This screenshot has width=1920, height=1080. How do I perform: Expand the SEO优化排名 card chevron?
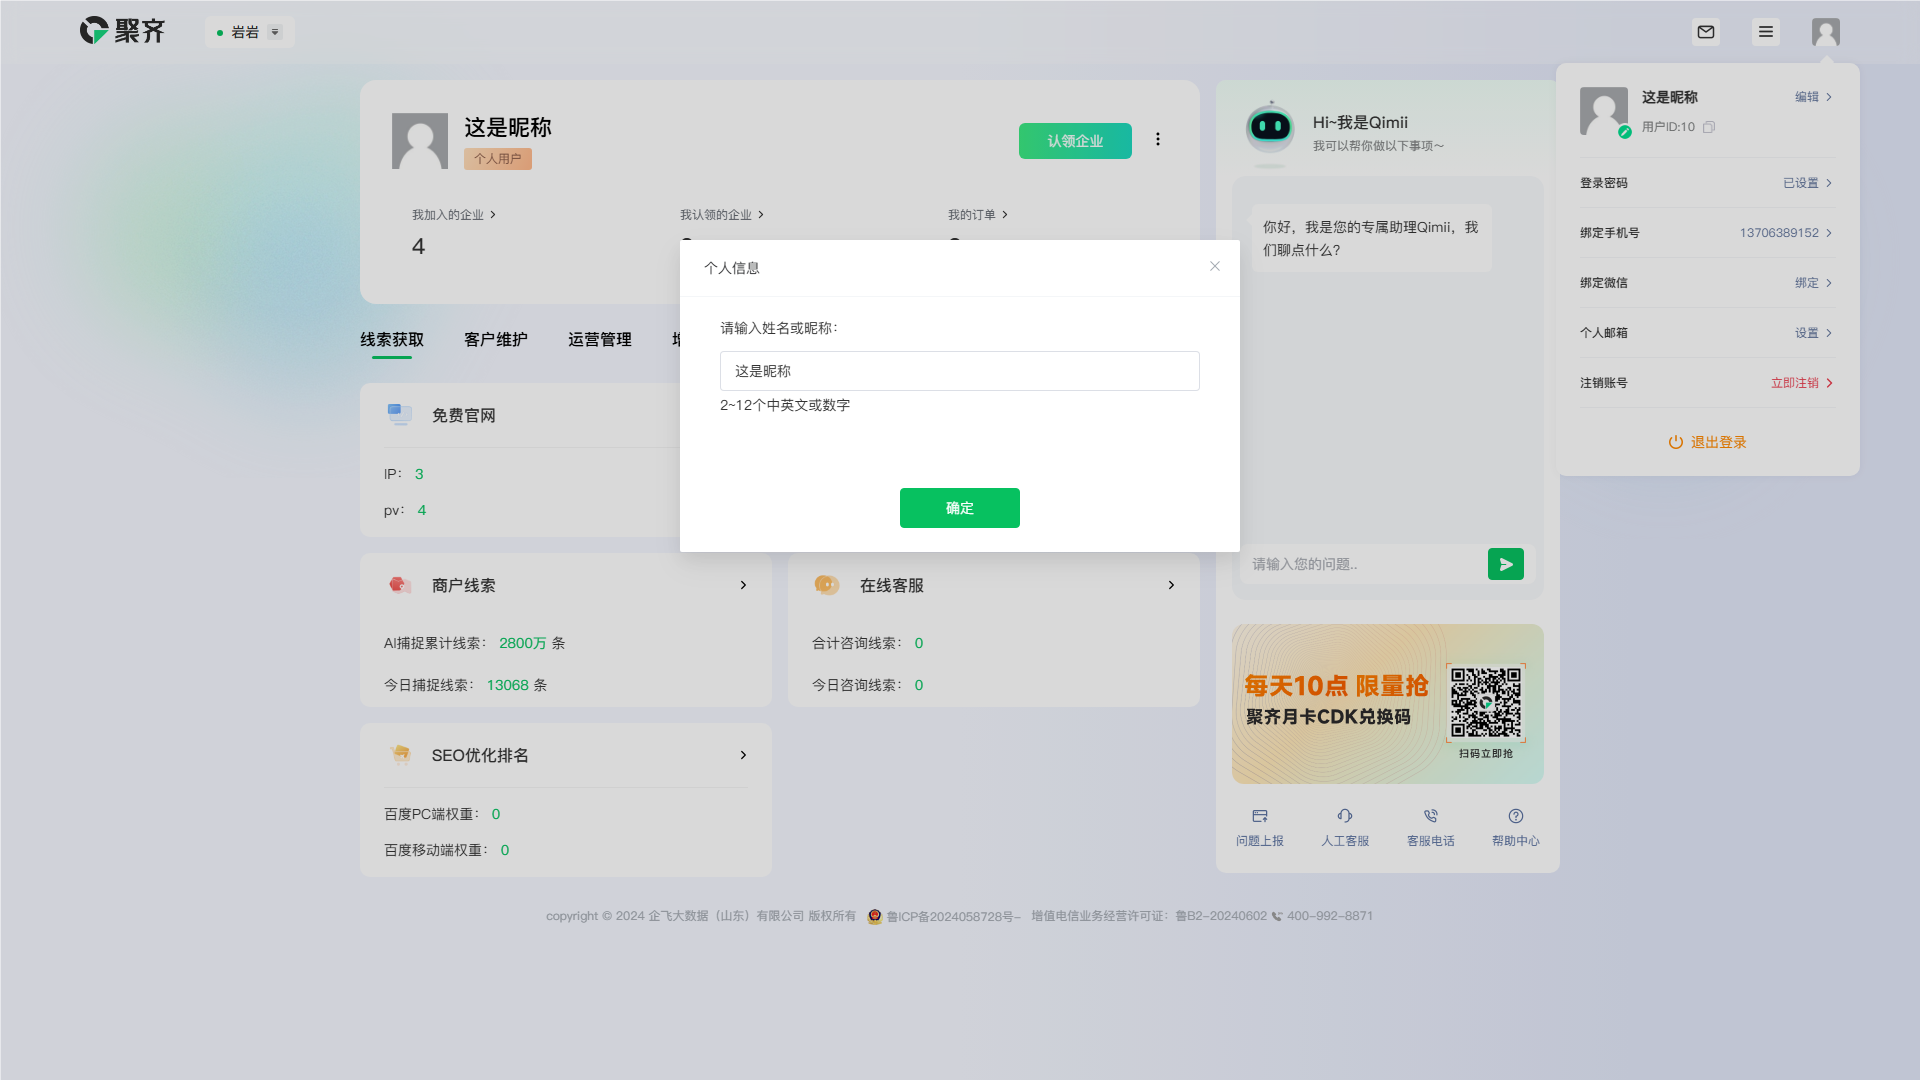[743, 755]
